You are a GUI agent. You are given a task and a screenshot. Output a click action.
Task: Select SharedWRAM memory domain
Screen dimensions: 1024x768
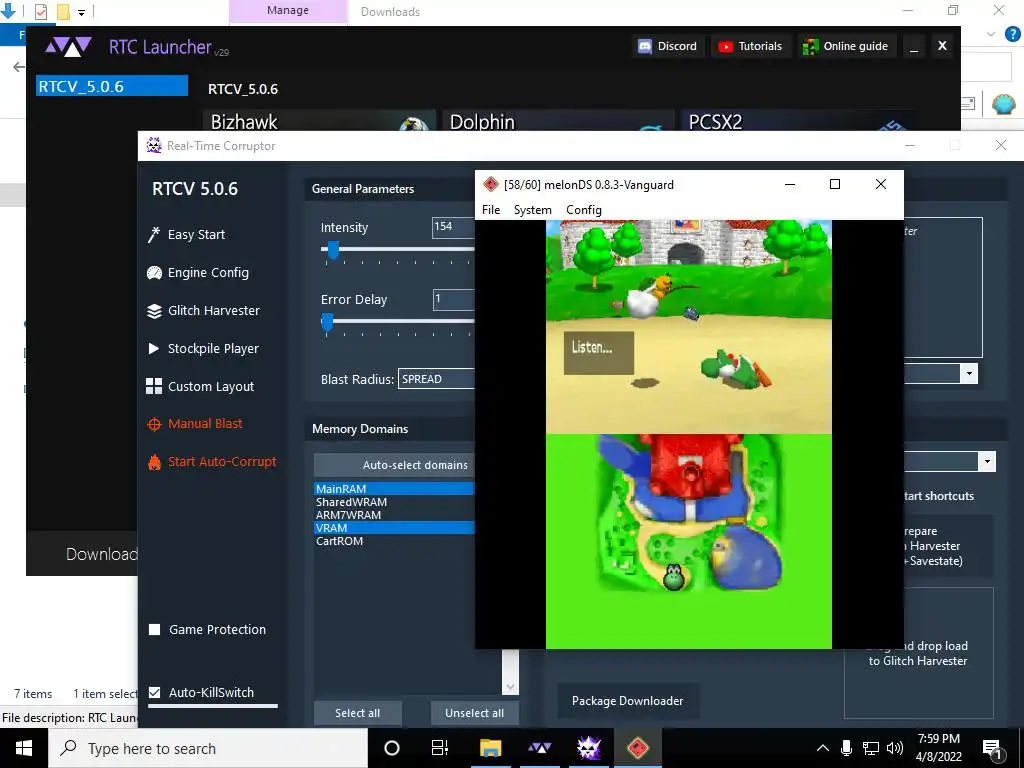pos(394,502)
